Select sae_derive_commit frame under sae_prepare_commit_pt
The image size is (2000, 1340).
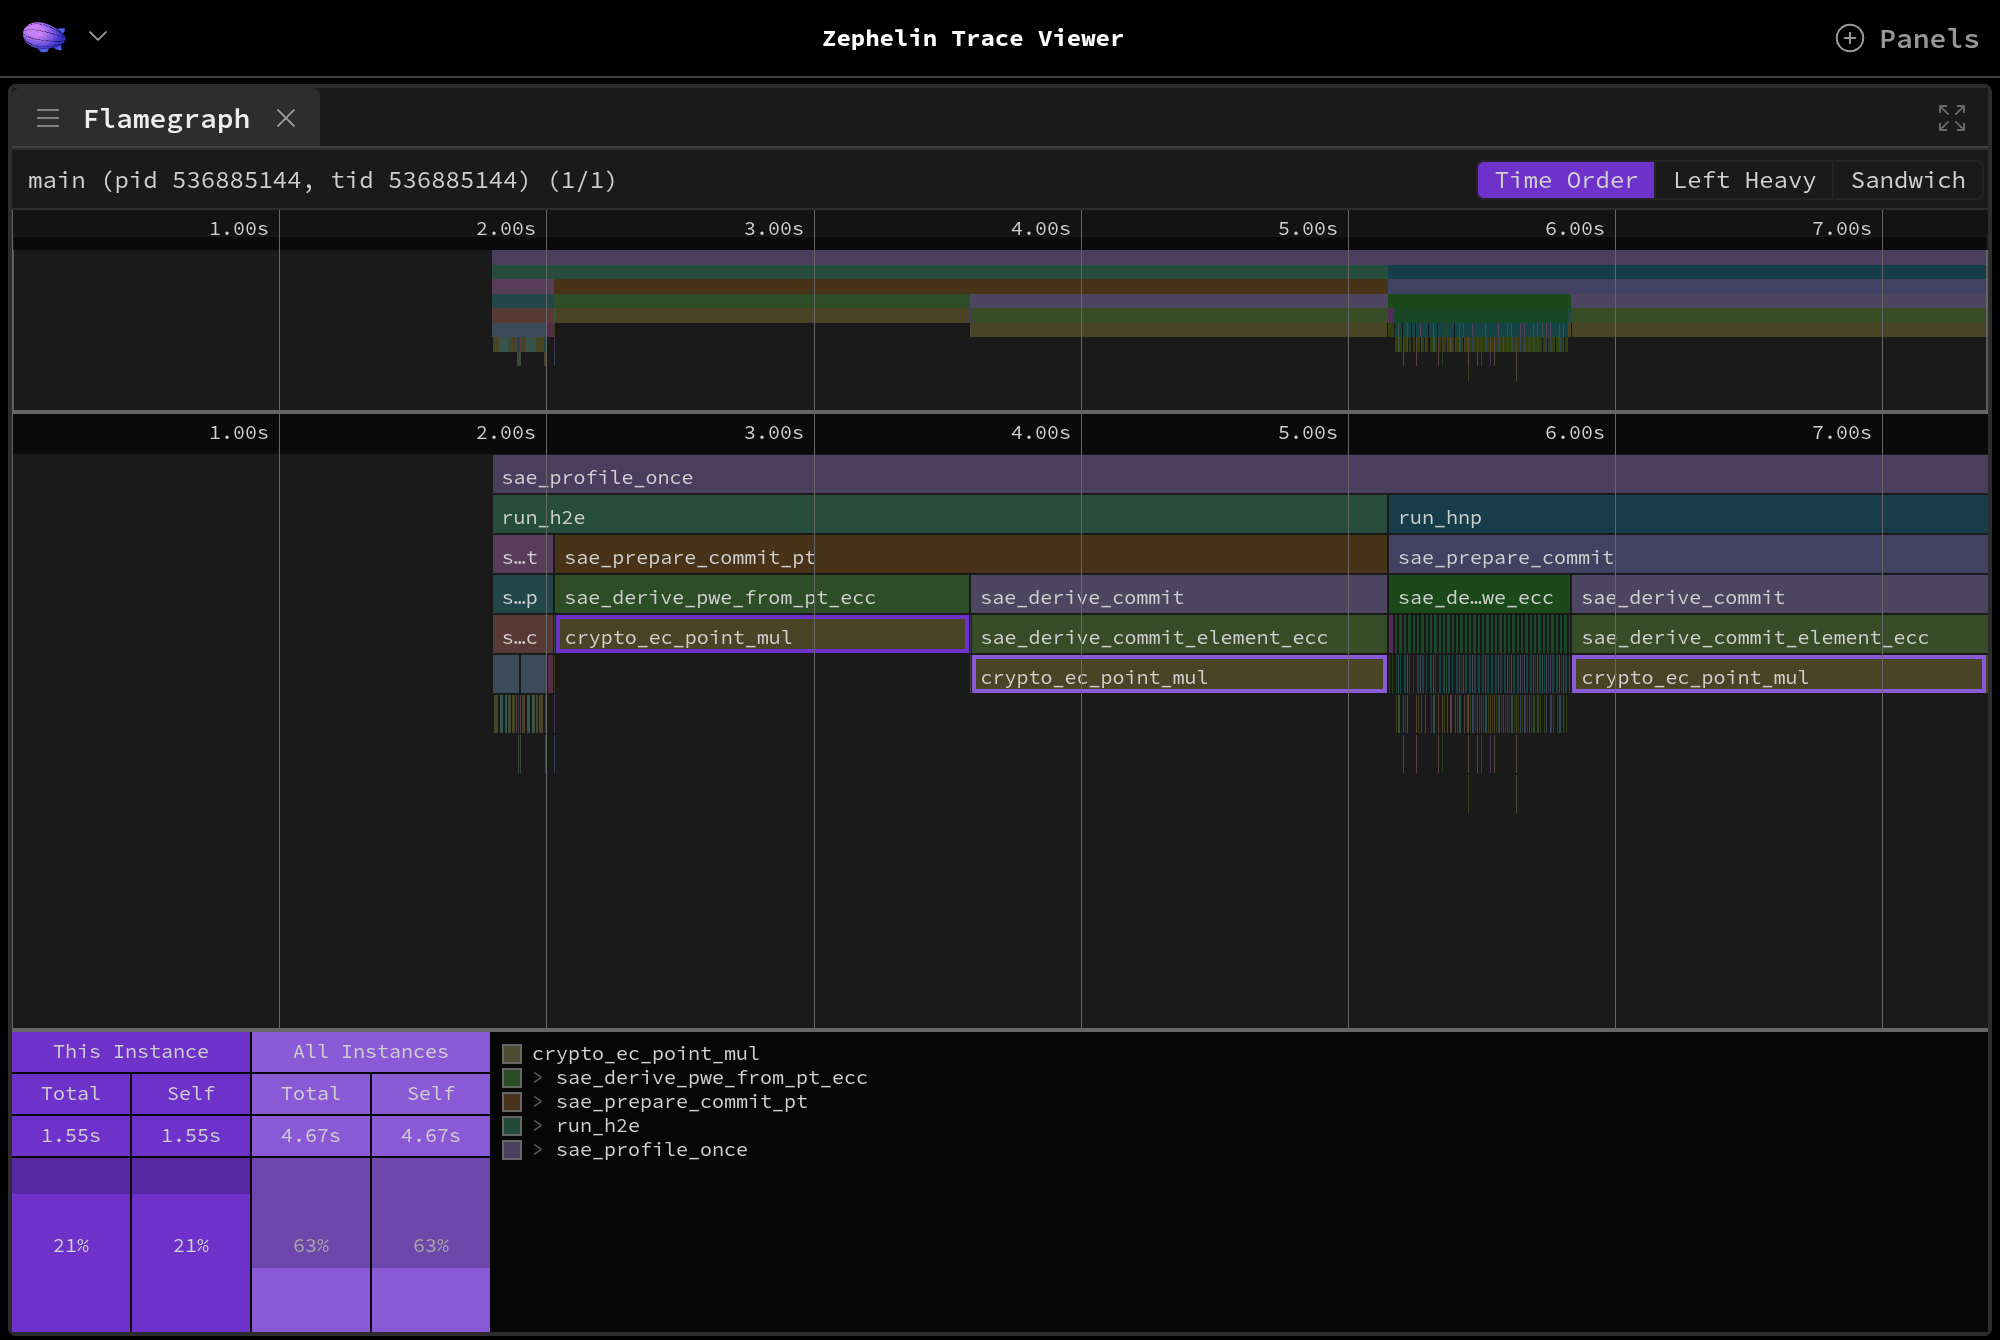pos(1178,596)
